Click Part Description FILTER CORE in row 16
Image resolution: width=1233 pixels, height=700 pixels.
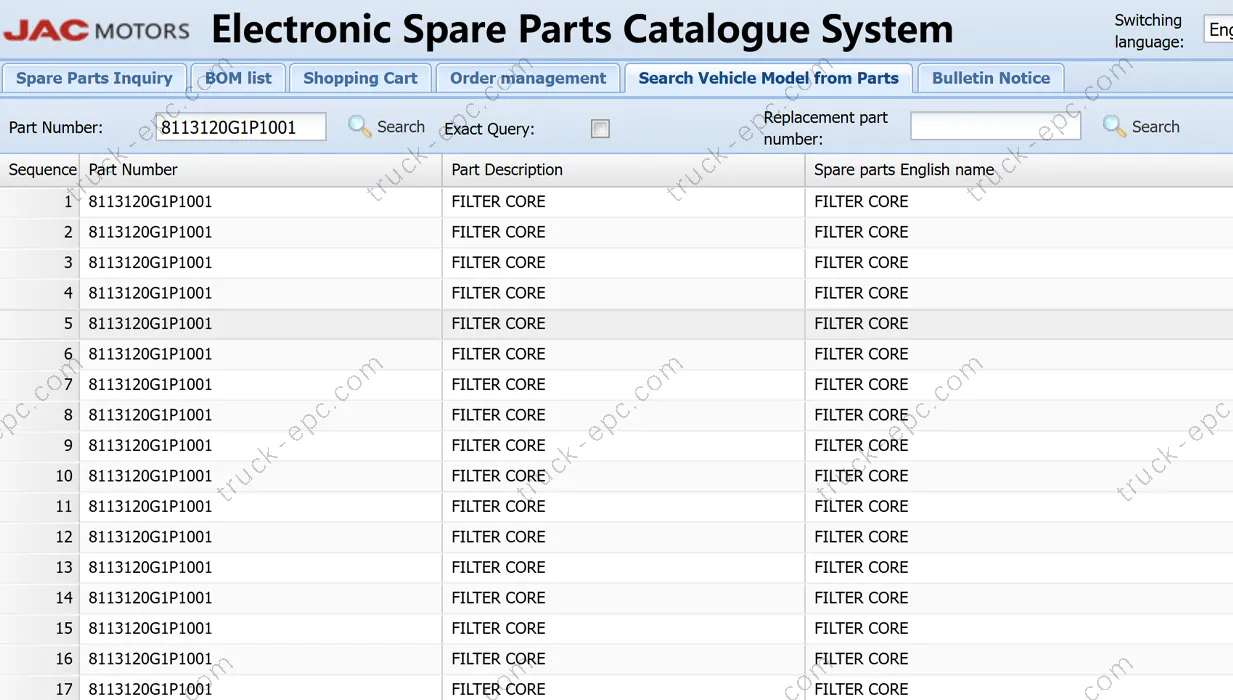(x=498, y=659)
